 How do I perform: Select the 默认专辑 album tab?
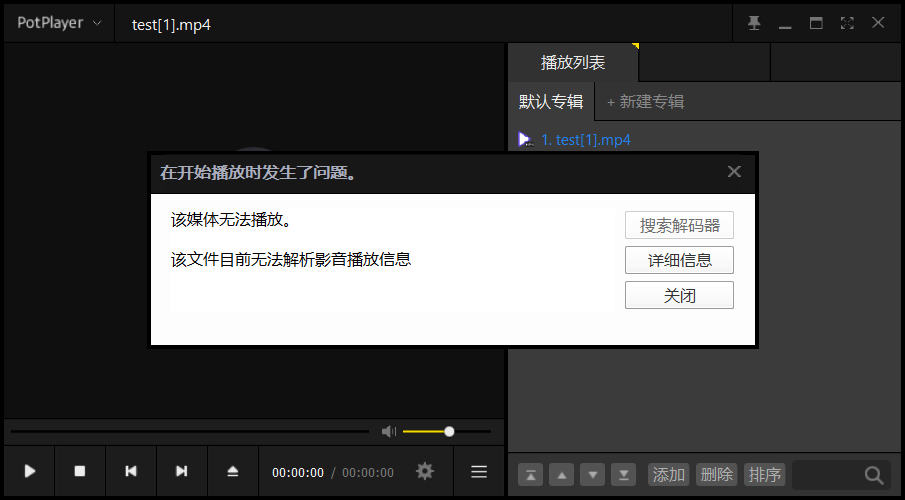551,101
